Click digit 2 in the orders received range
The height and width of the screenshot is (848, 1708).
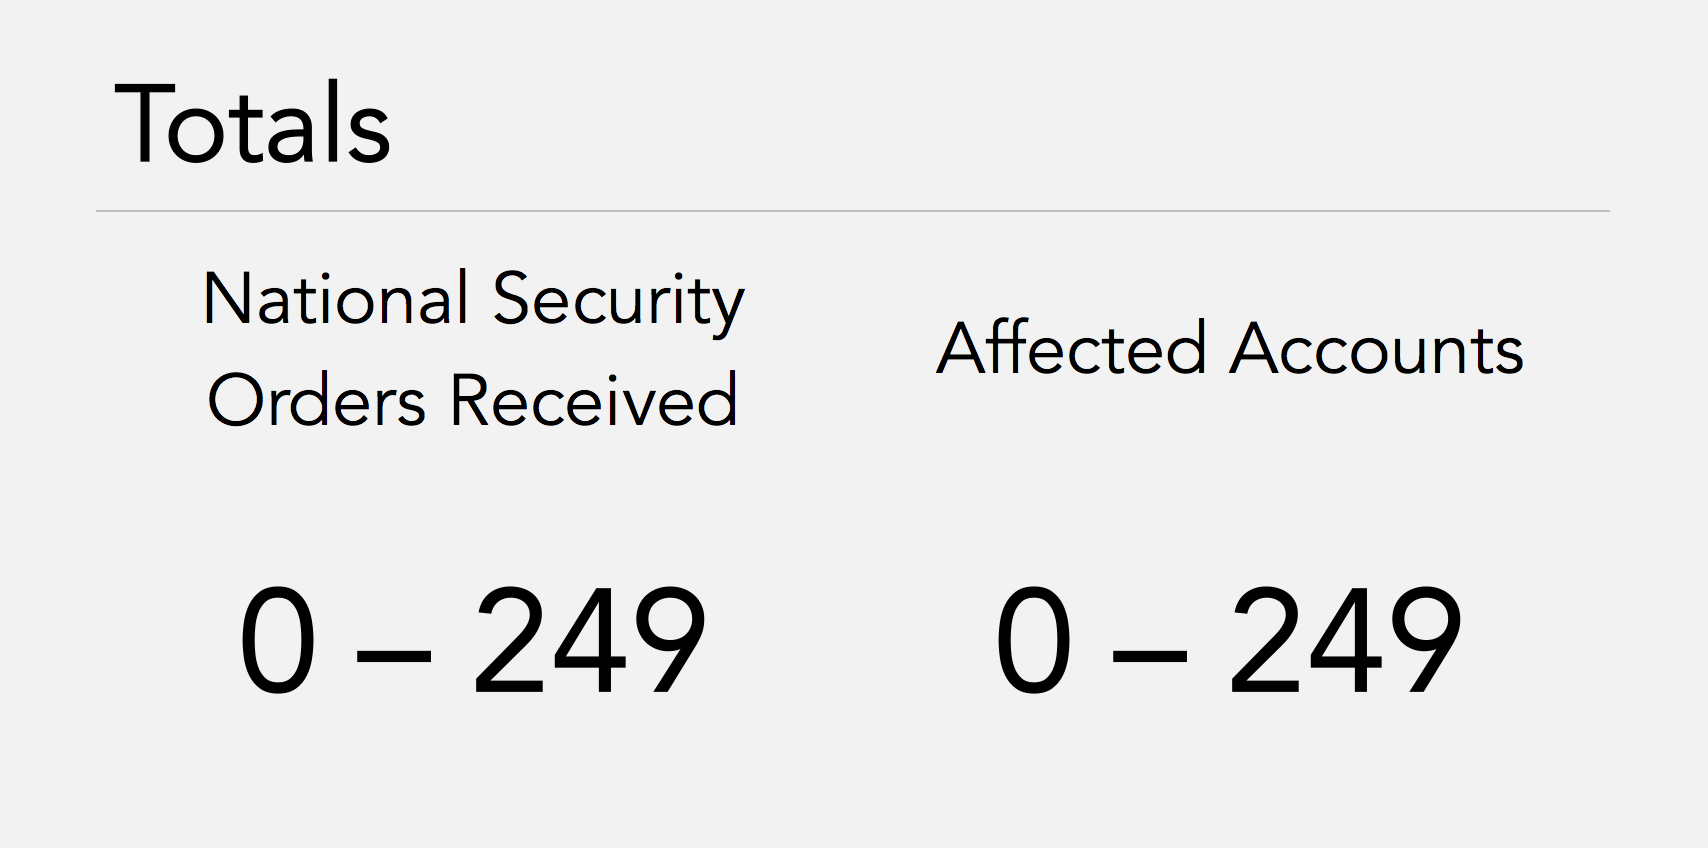(509, 641)
